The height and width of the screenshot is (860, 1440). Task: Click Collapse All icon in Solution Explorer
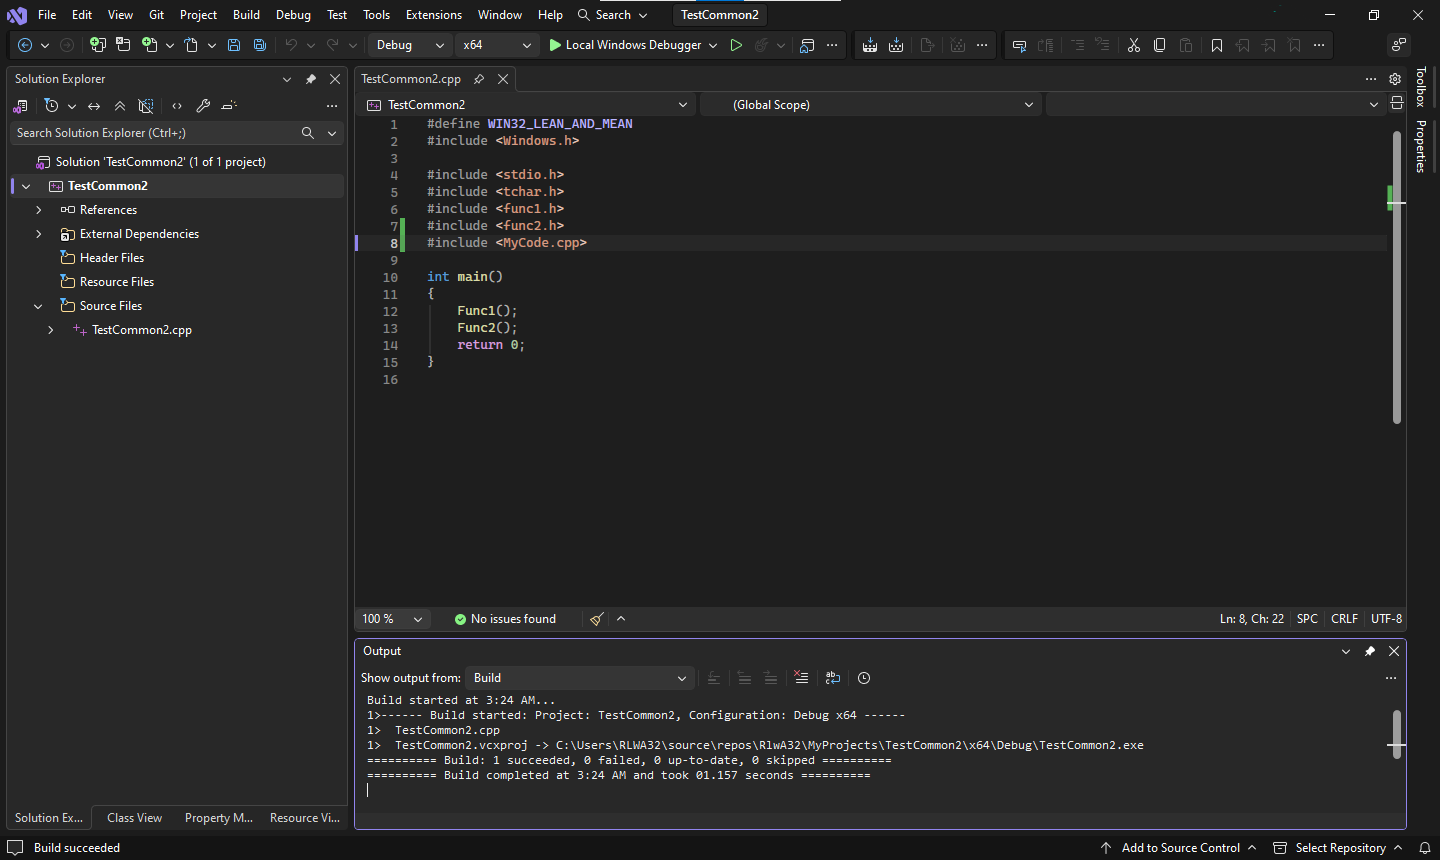tap(120, 106)
